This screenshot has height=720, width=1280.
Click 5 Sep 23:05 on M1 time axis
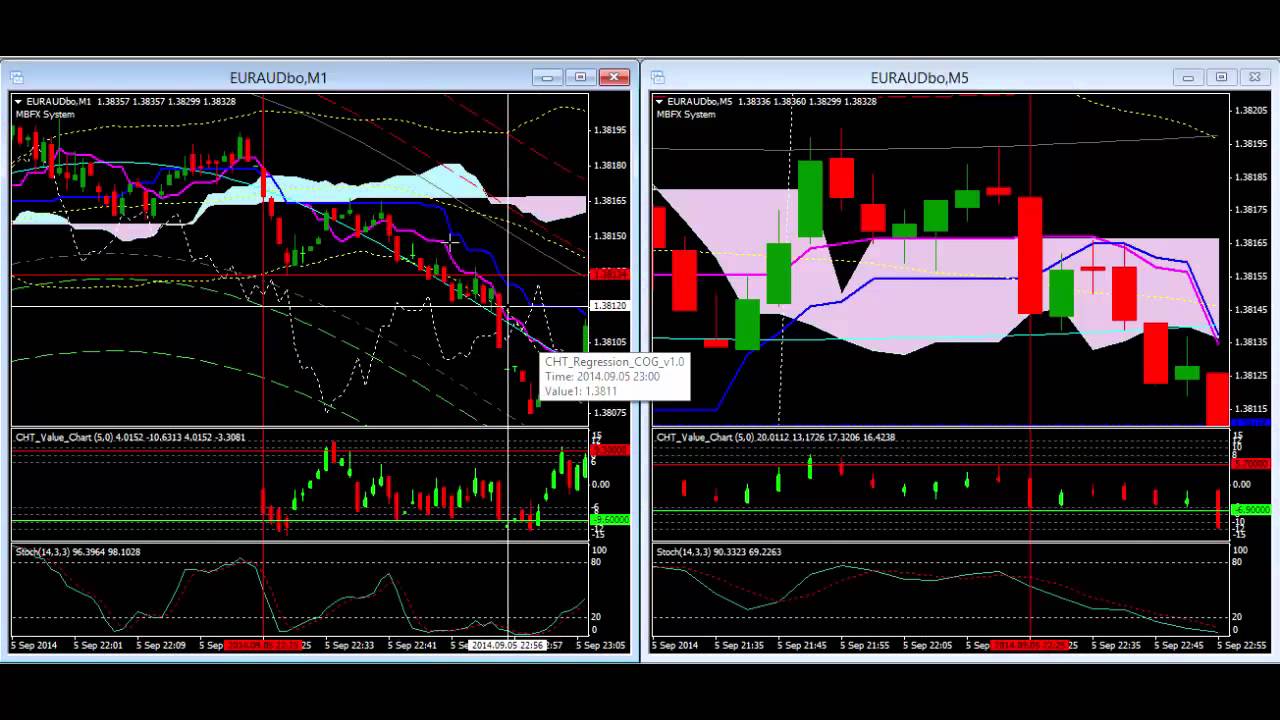coord(600,646)
